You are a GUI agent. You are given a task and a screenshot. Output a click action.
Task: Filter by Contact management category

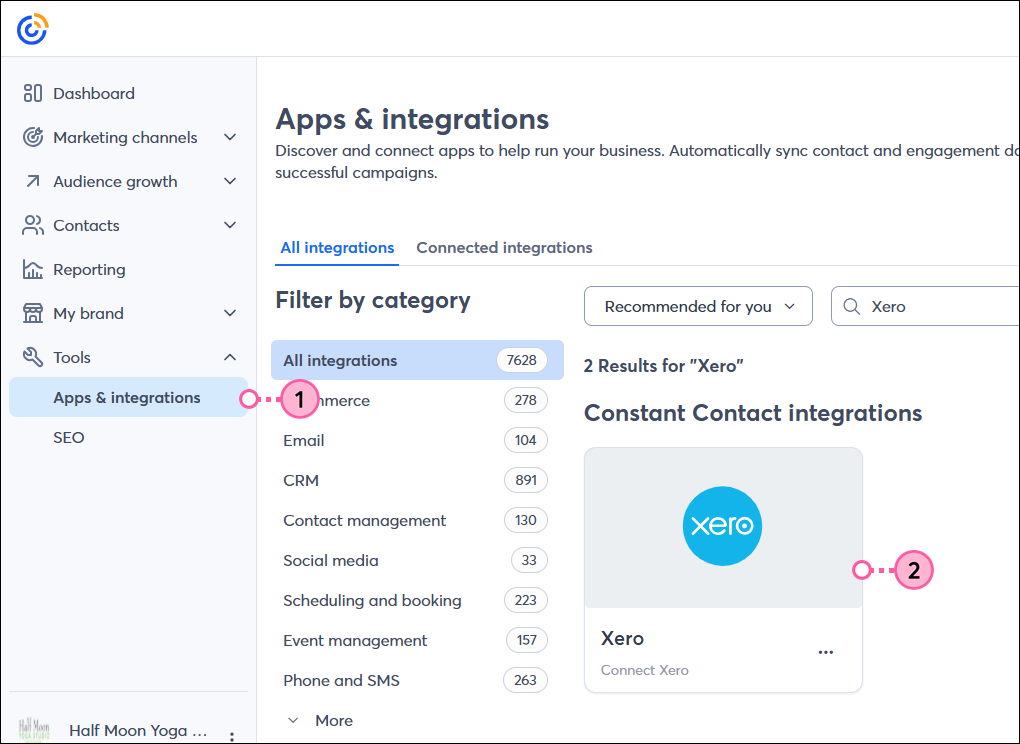point(365,520)
